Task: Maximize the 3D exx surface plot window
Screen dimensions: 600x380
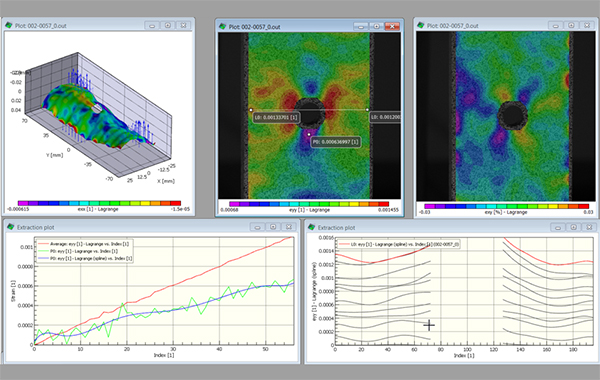Action: pos(168,25)
